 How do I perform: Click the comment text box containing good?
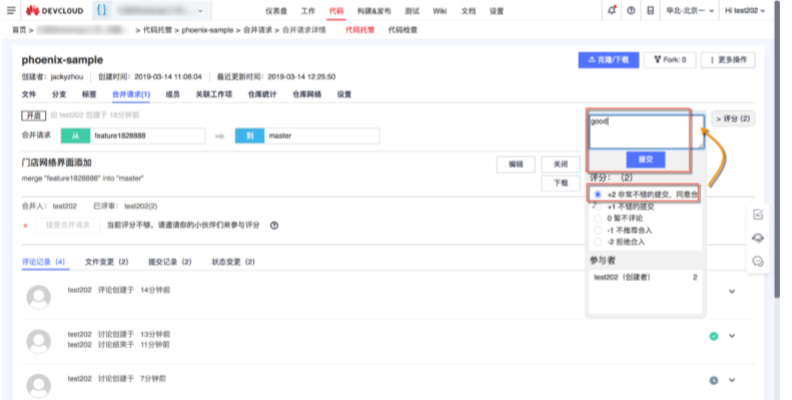[x=647, y=132]
